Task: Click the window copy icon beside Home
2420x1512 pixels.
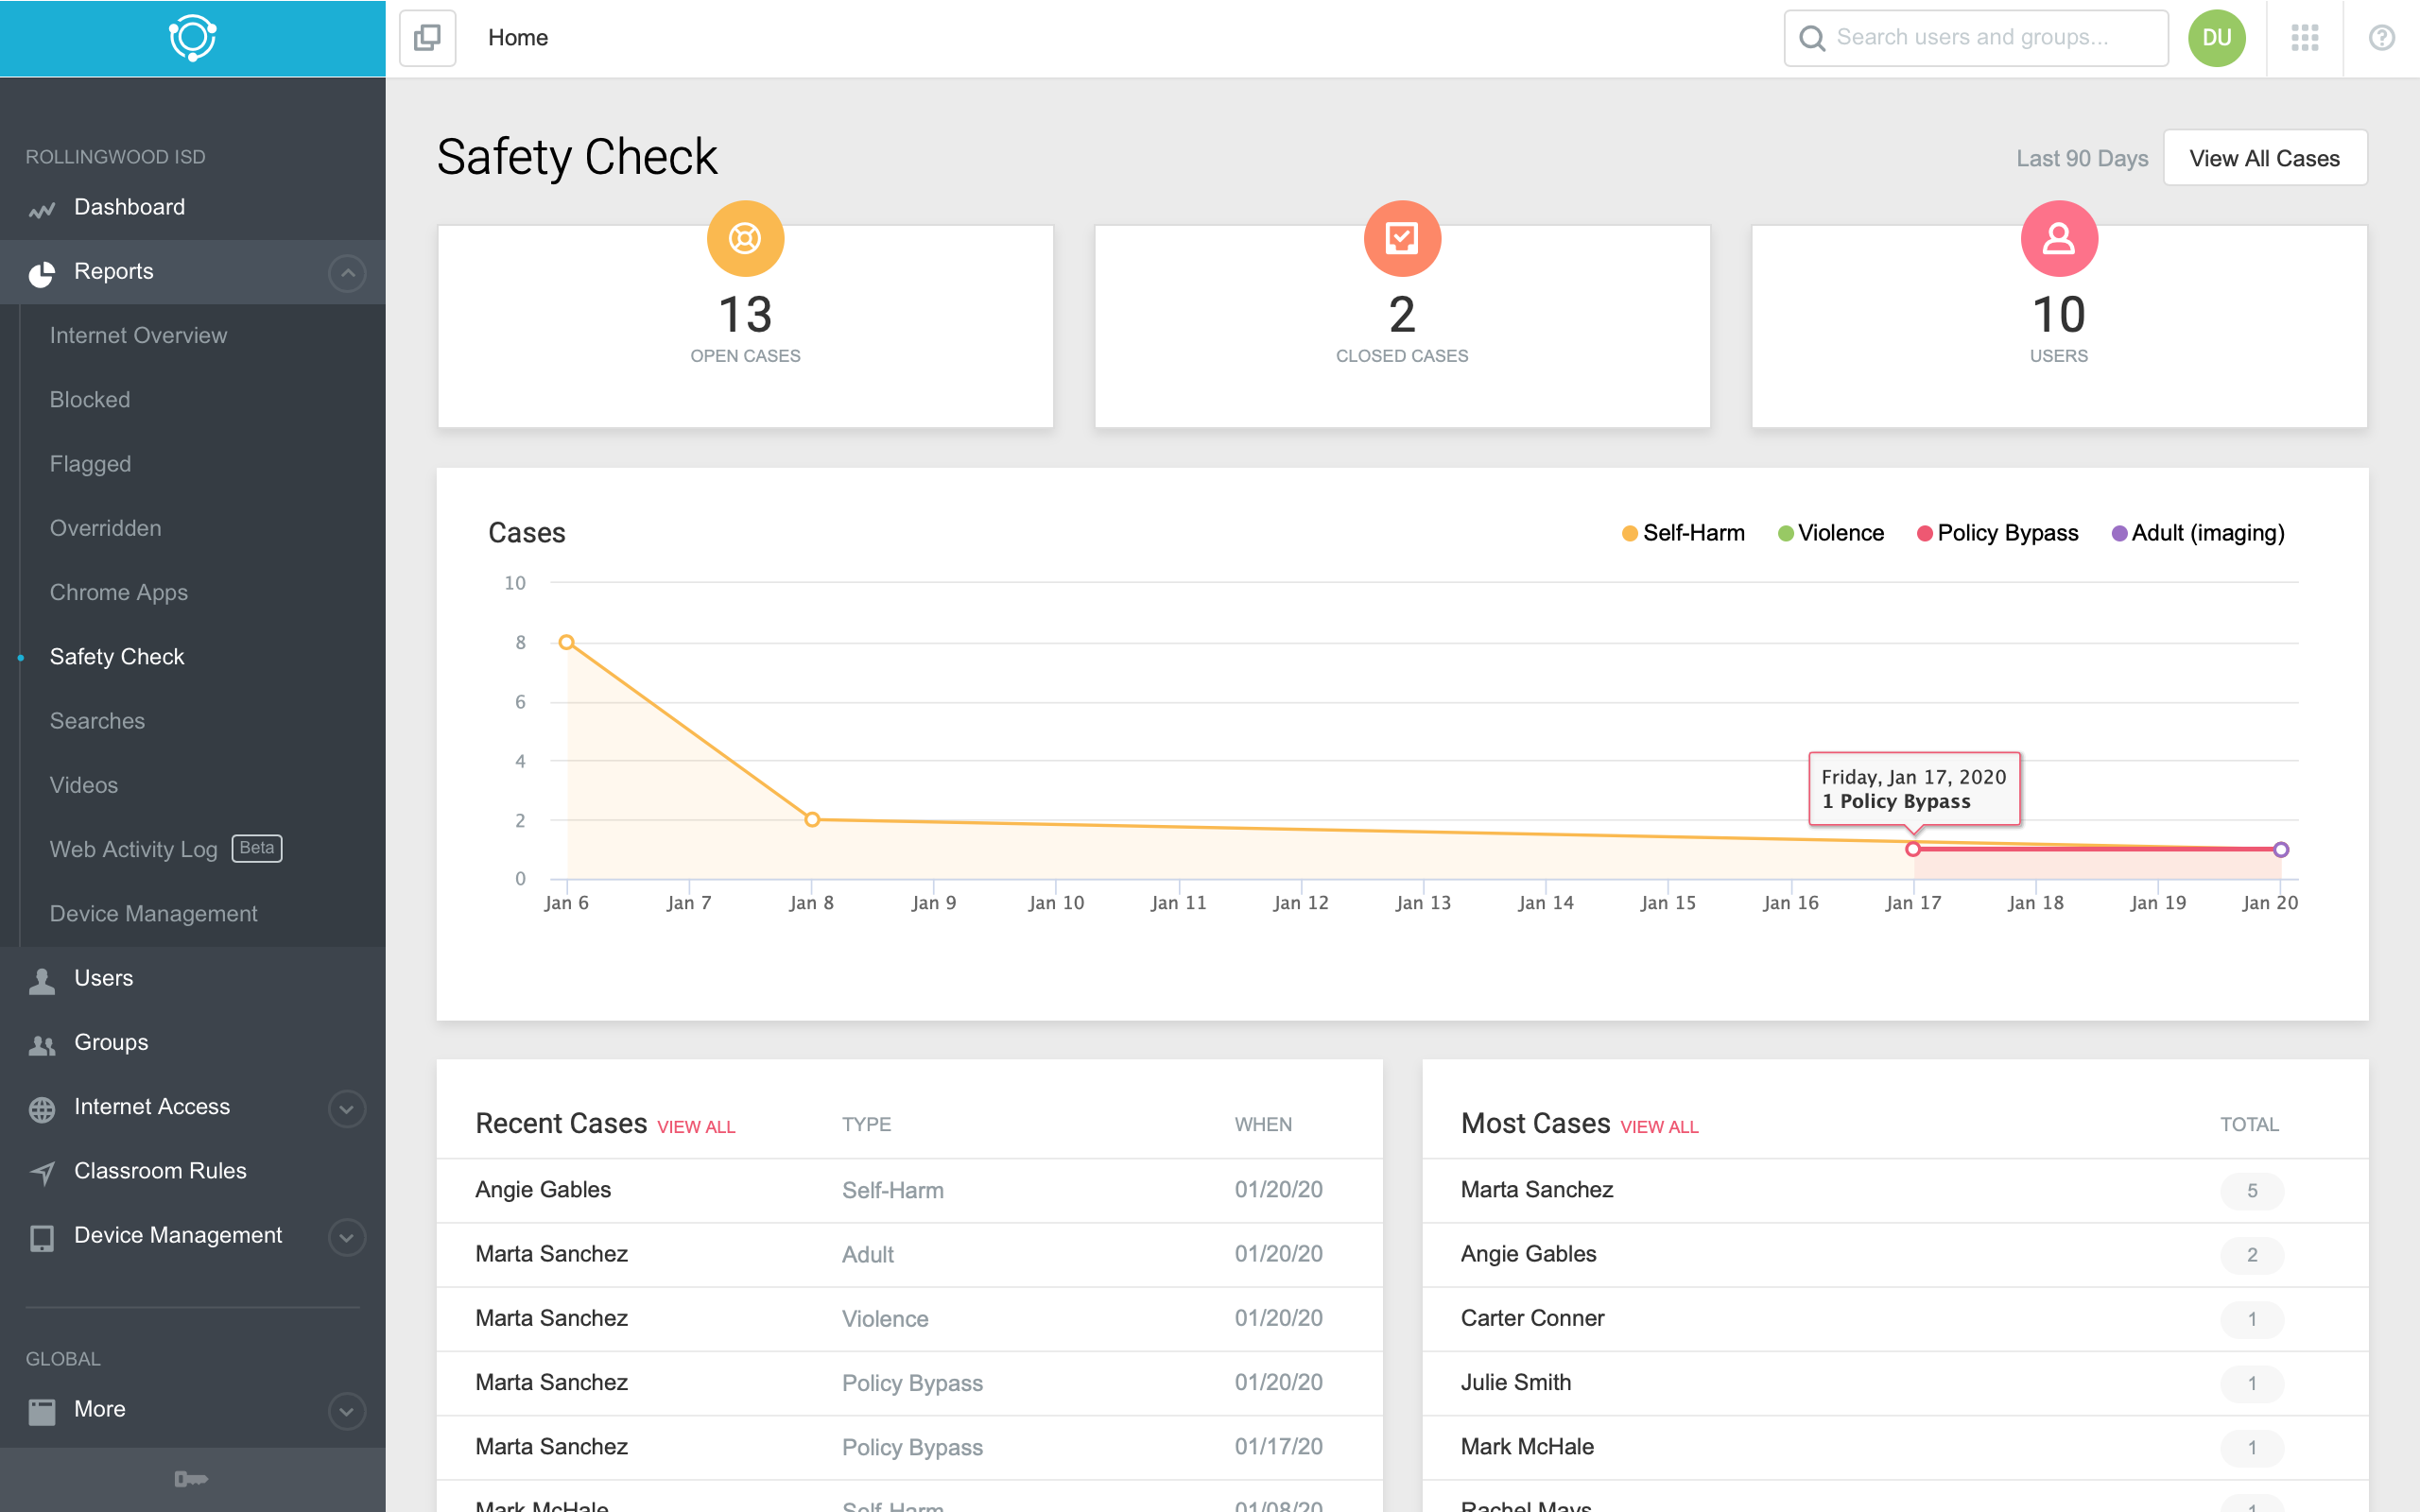Action: pos(427,38)
